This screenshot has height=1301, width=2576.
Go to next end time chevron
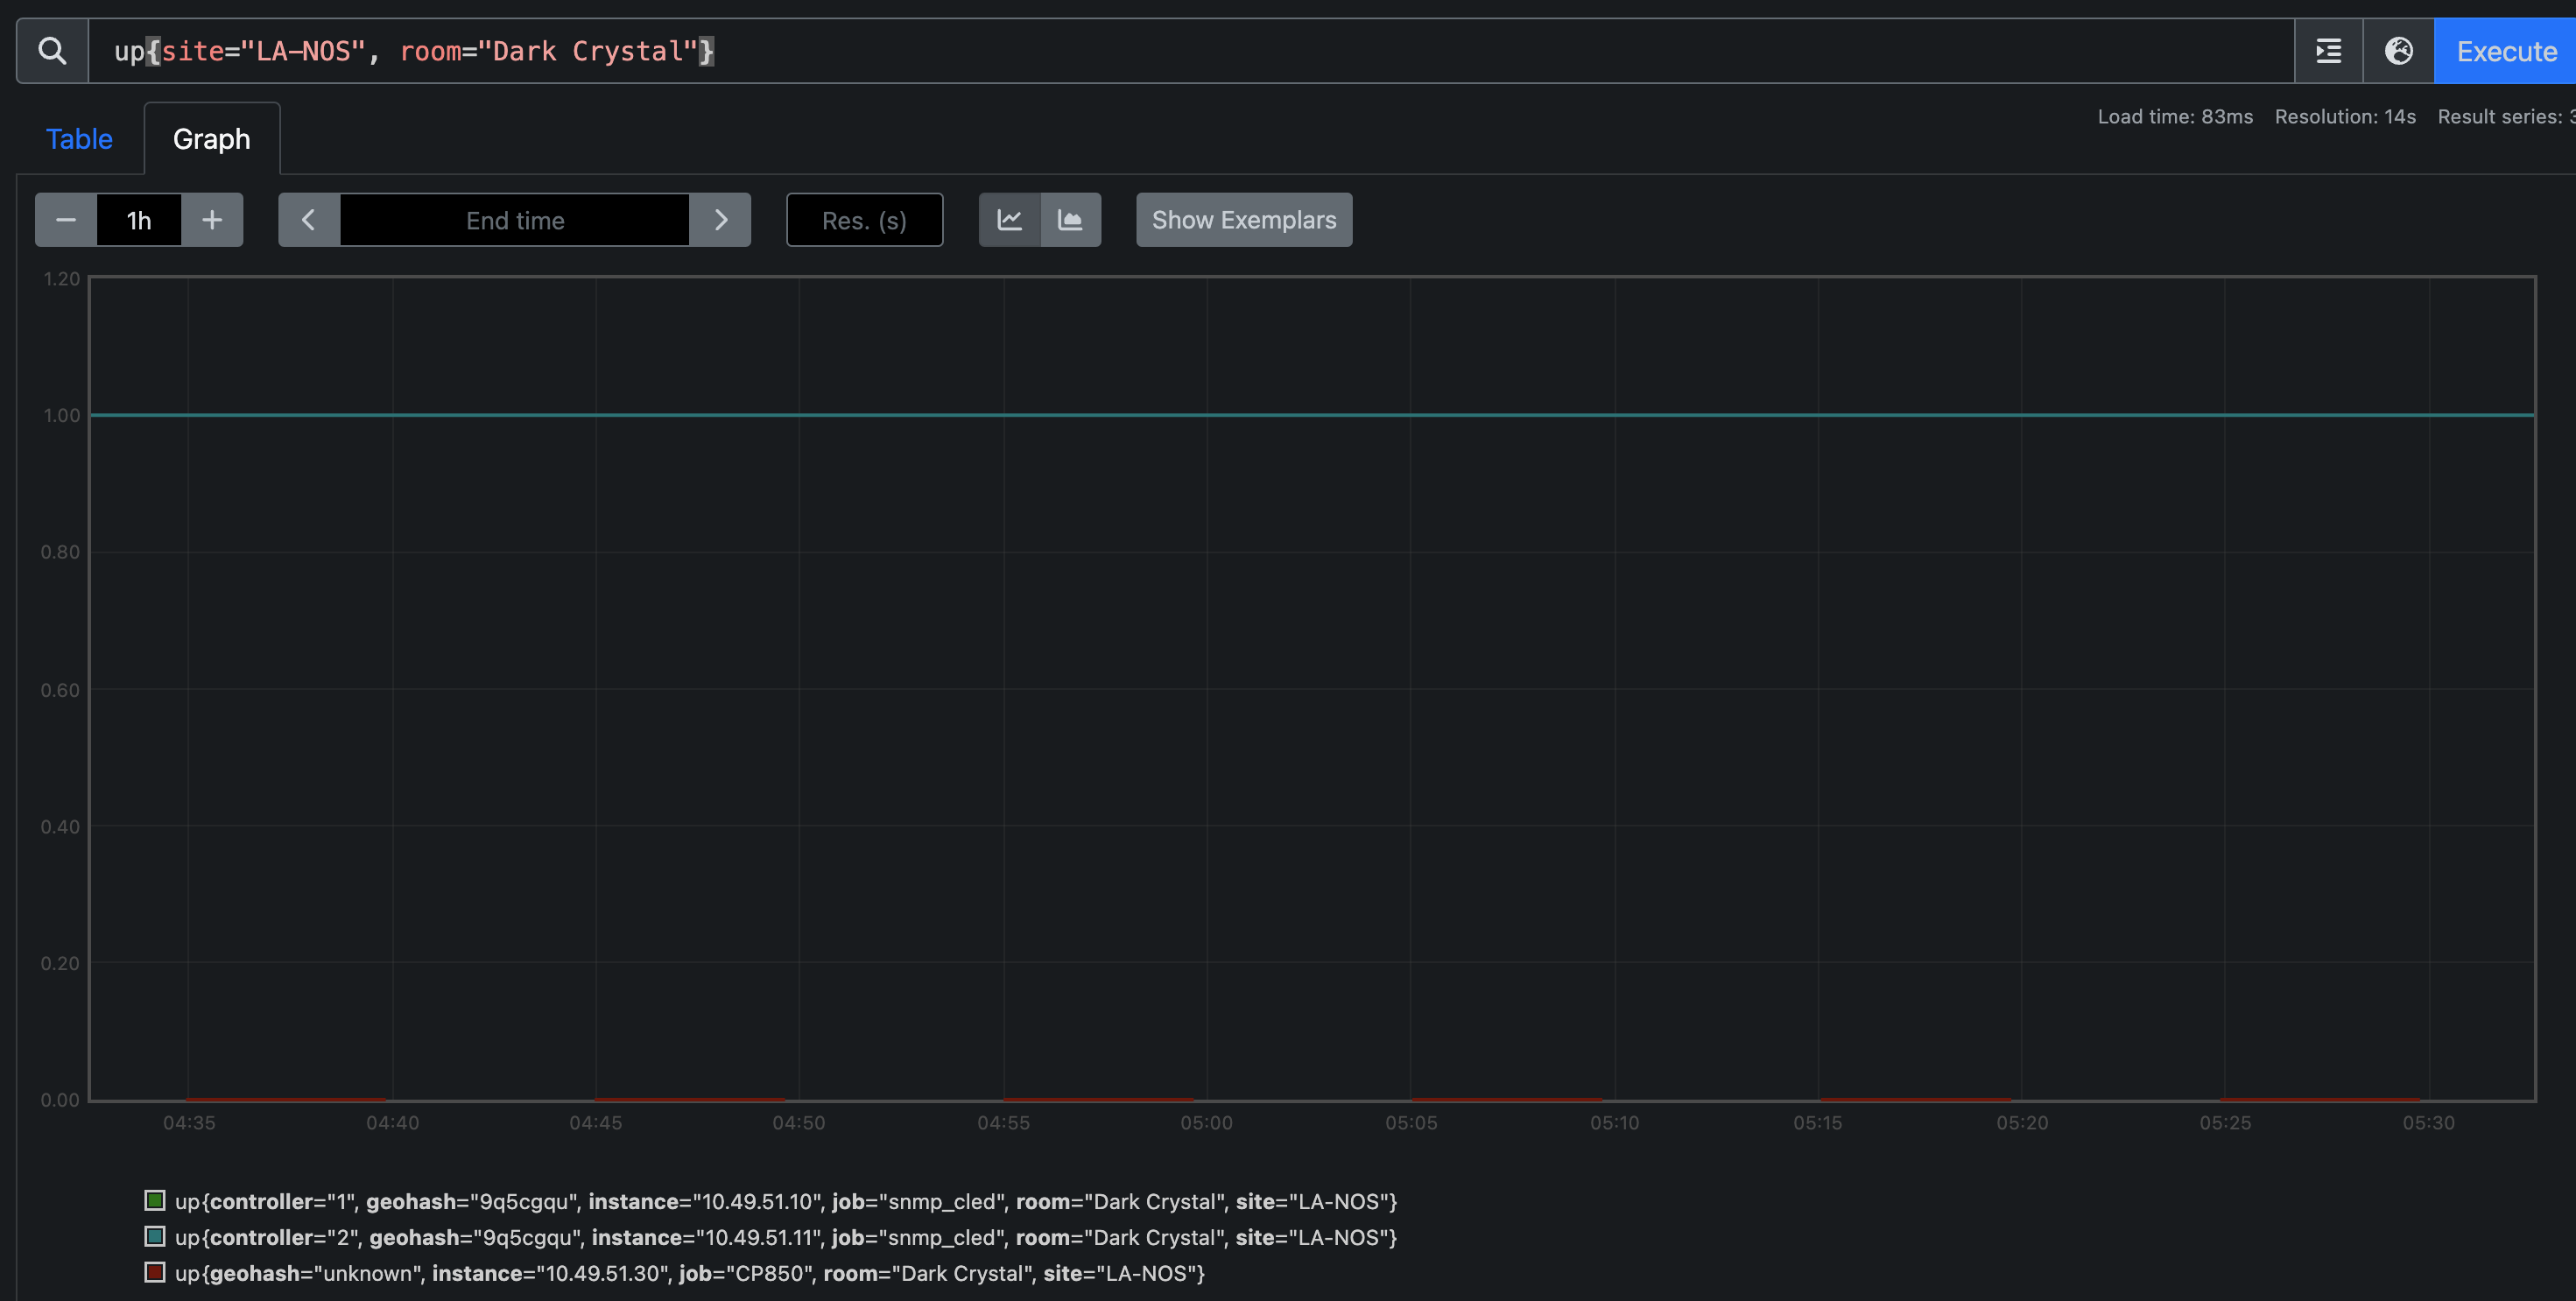(x=720, y=220)
